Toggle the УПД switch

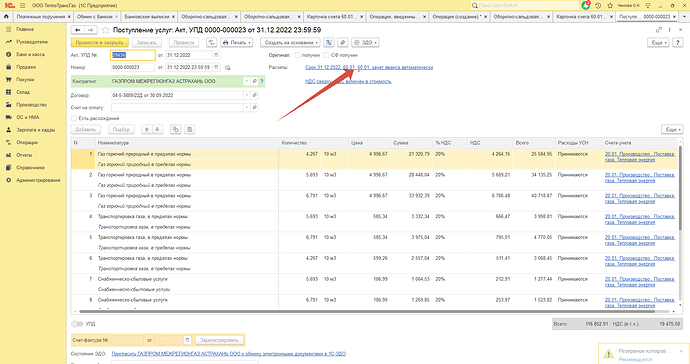(77, 324)
